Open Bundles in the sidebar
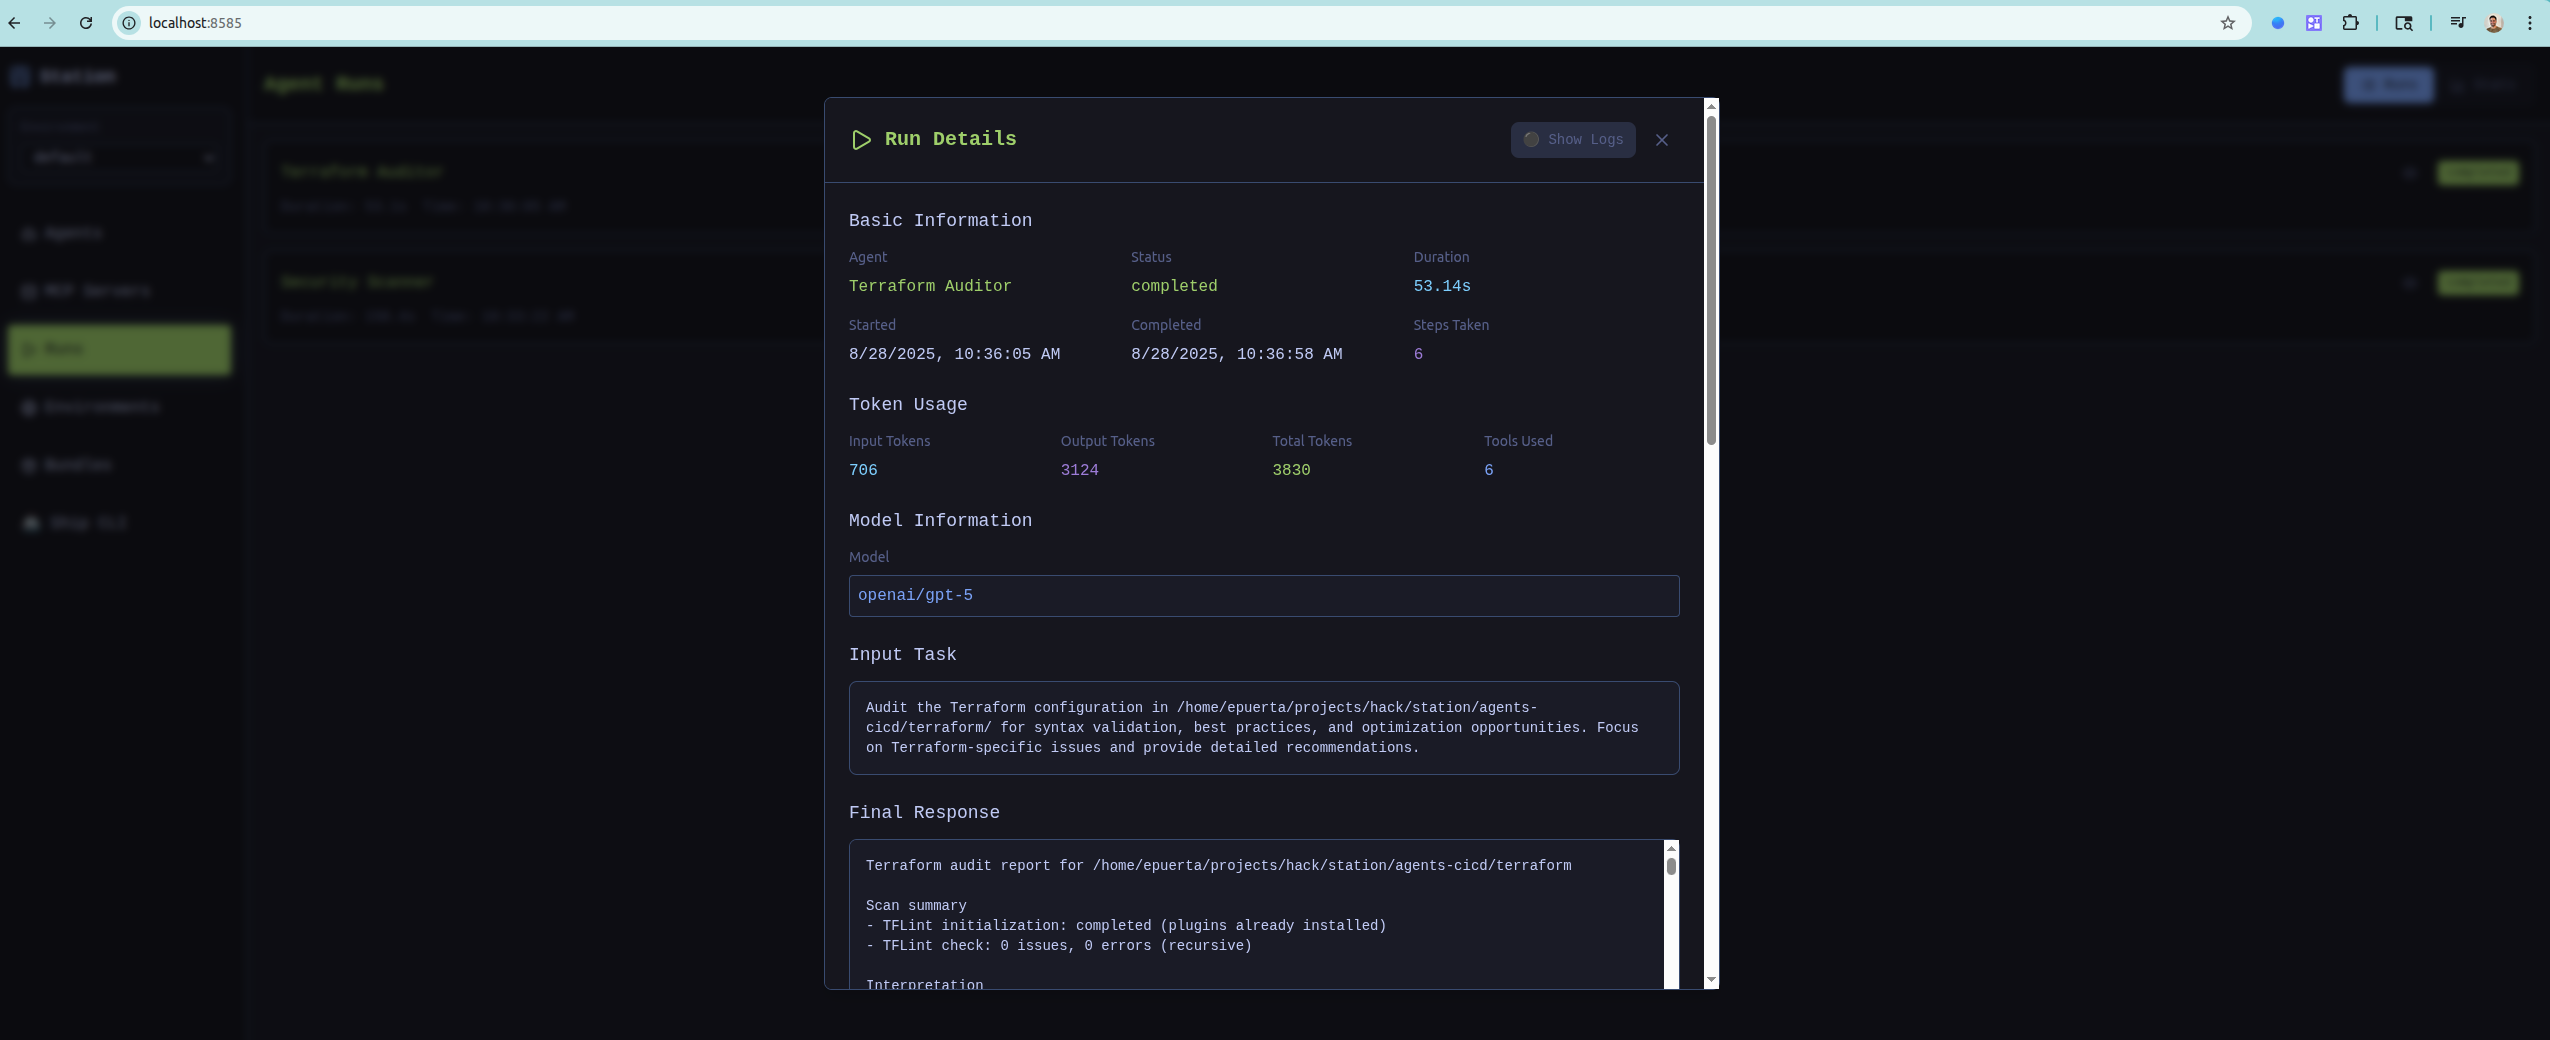 pos(119,465)
